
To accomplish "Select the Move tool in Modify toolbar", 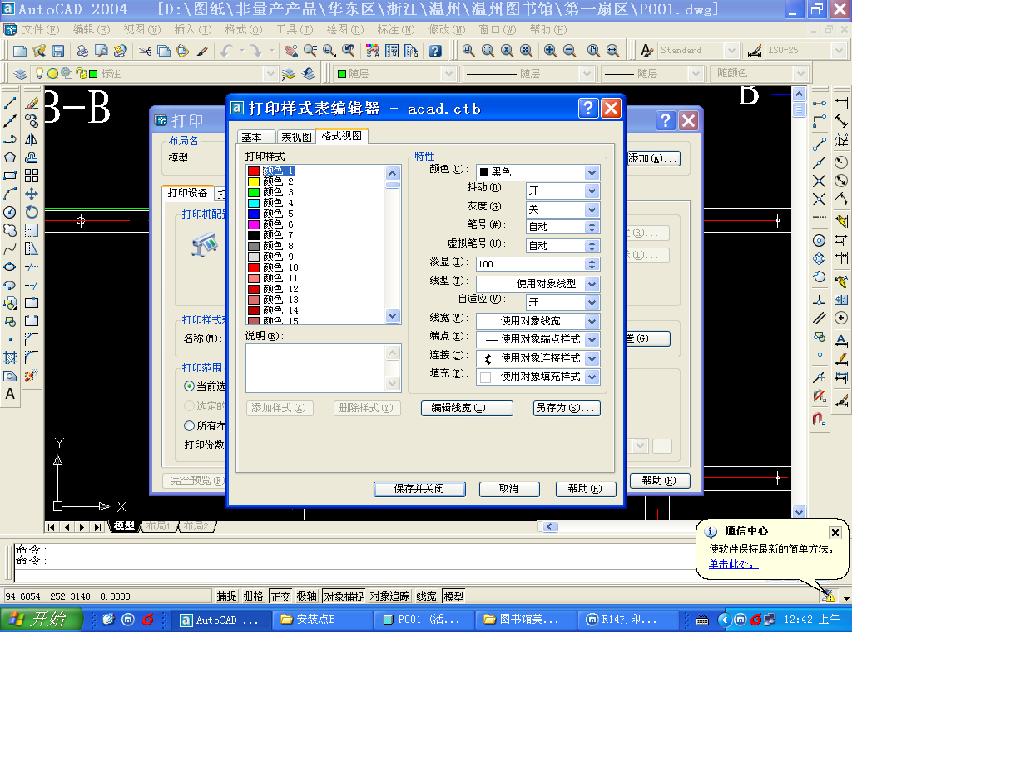I will point(31,194).
